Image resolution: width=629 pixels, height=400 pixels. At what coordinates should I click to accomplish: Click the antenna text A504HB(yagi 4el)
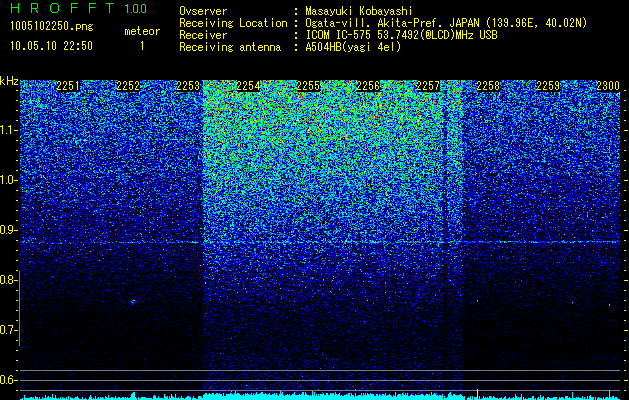353,47
